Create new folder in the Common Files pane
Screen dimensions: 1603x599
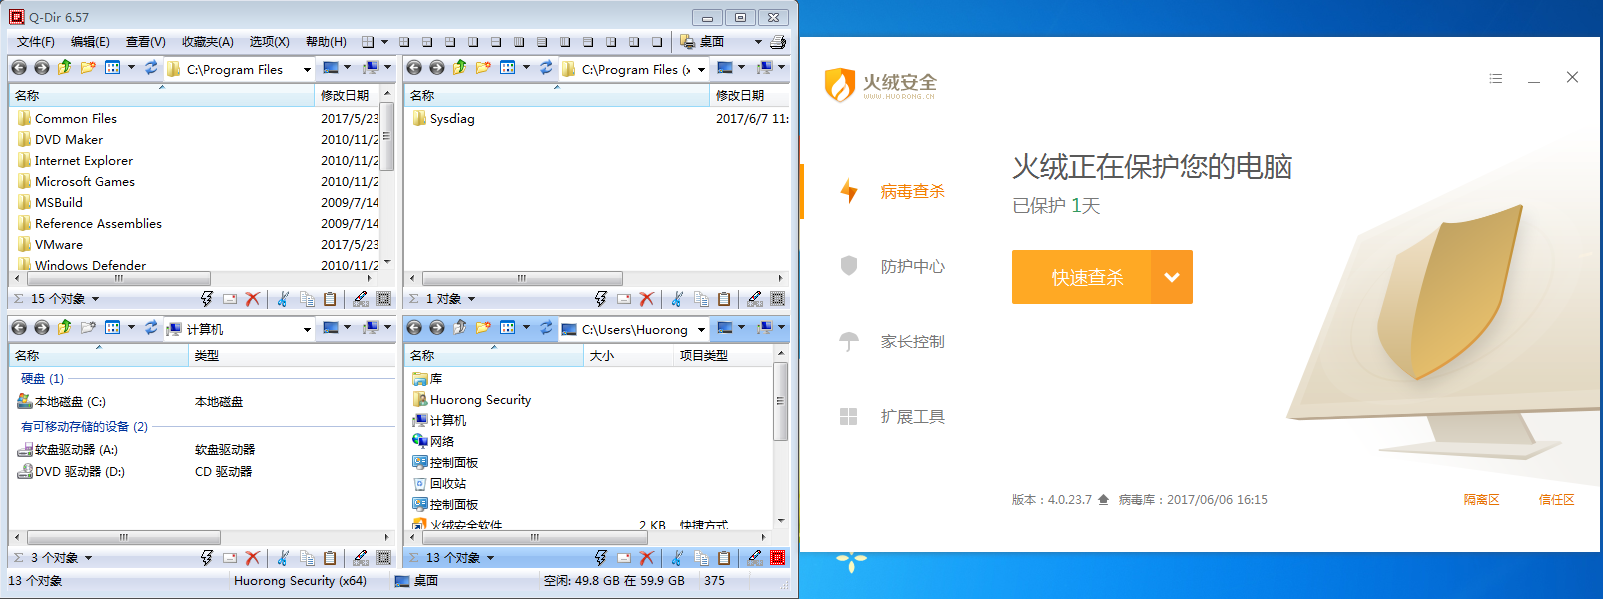[88, 68]
